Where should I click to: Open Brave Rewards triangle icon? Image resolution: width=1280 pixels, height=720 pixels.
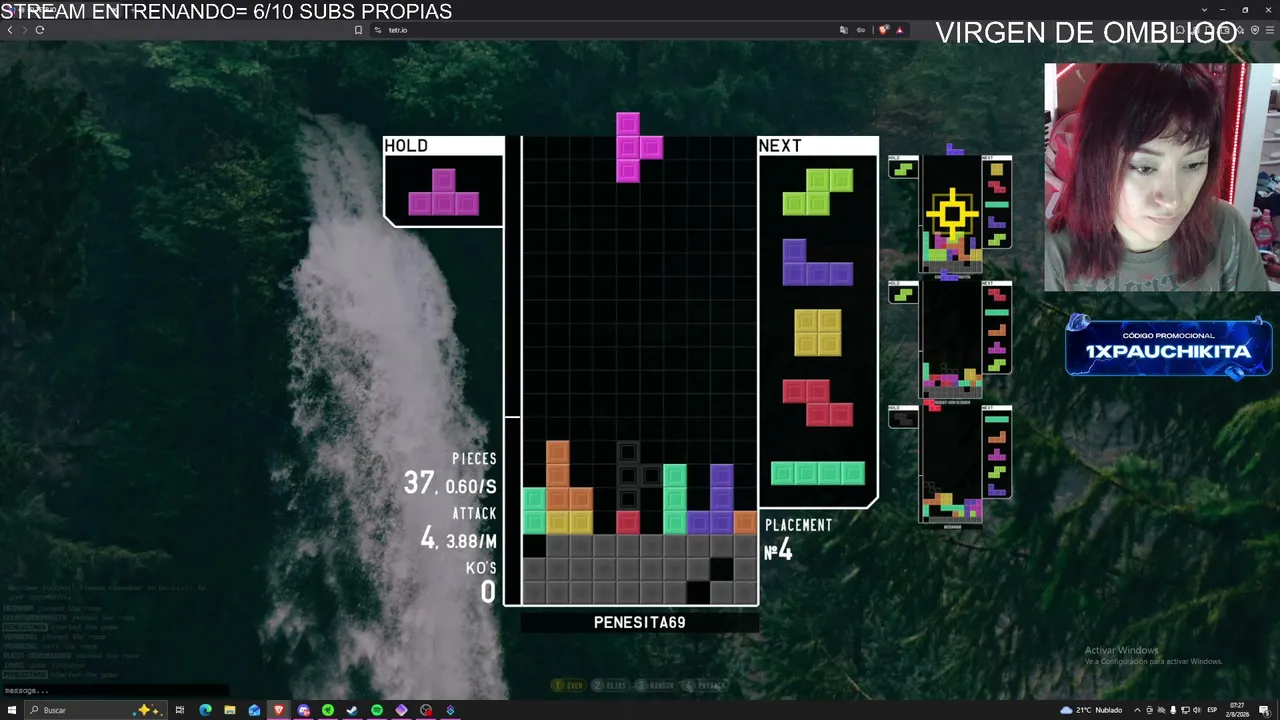(899, 30)
